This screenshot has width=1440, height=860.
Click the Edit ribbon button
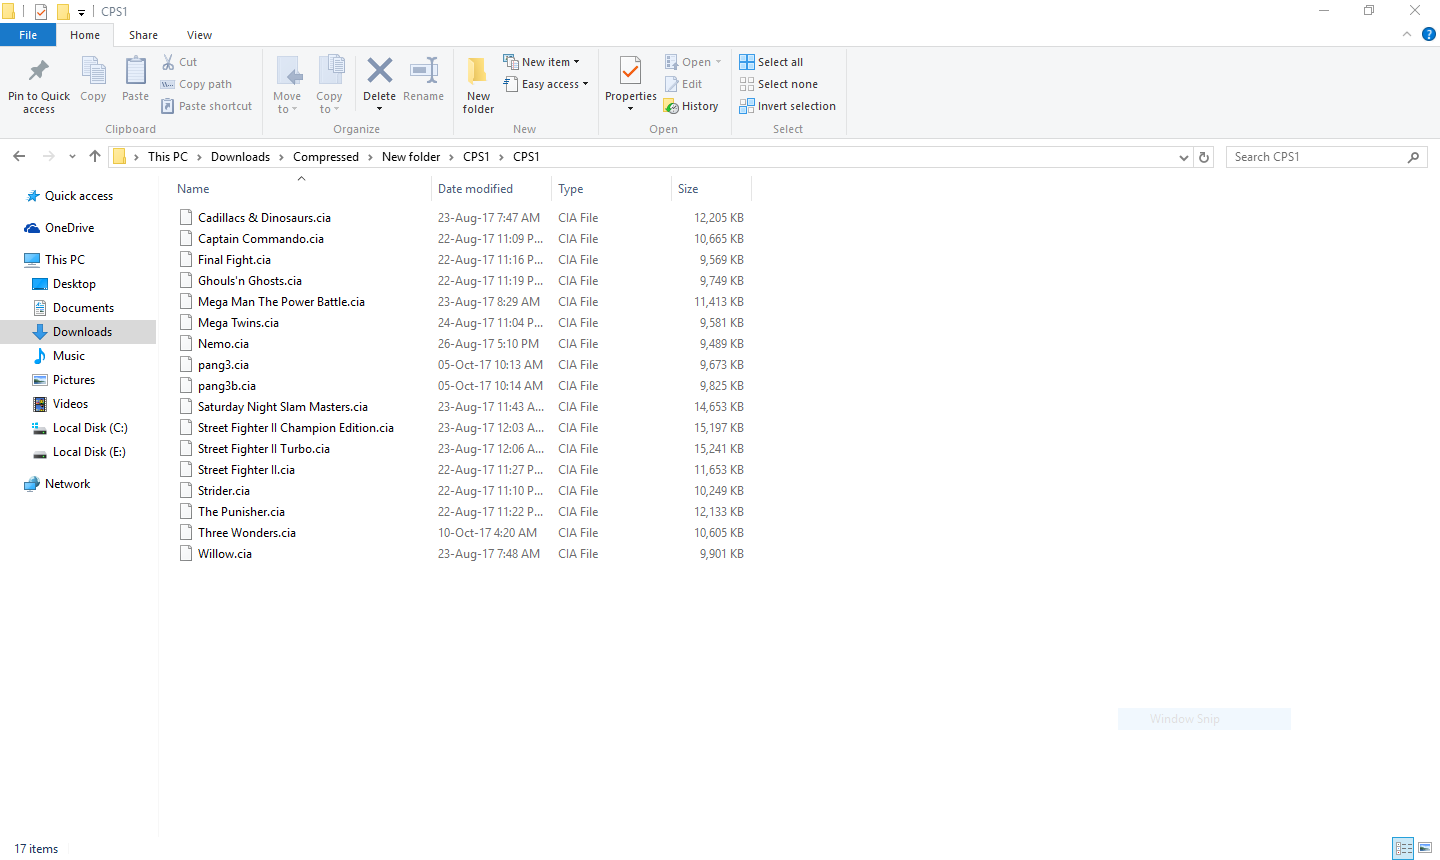[684, 84]
